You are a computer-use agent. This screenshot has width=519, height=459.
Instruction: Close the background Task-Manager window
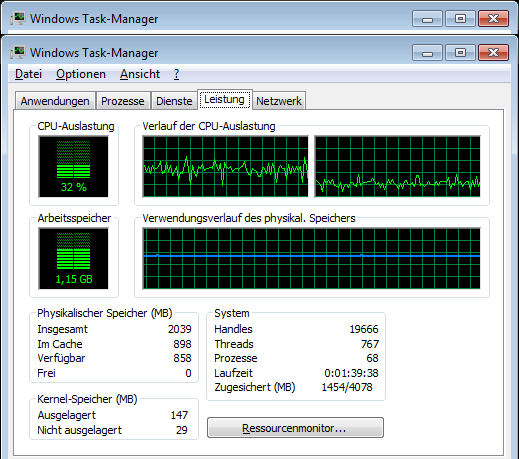point(493,19)
